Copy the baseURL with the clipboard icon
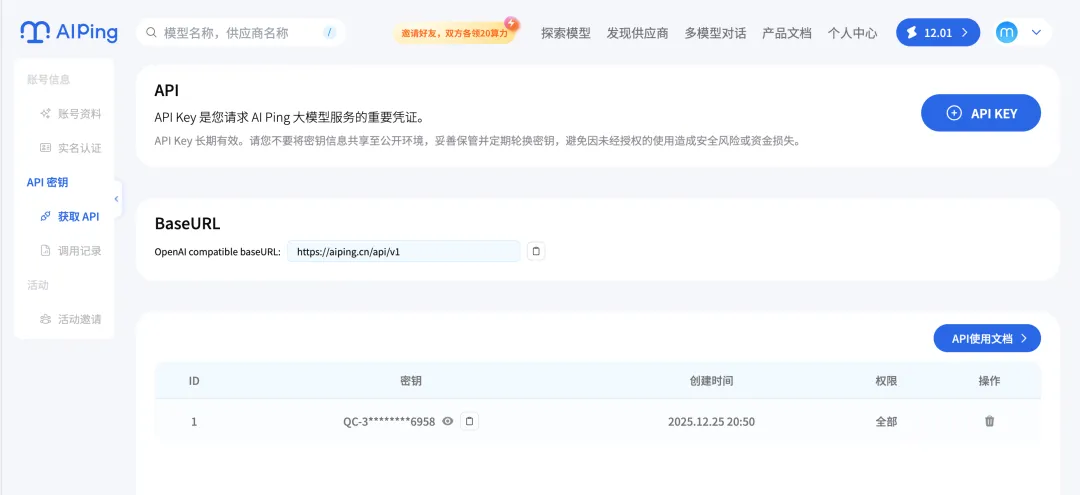 [536, 251]
